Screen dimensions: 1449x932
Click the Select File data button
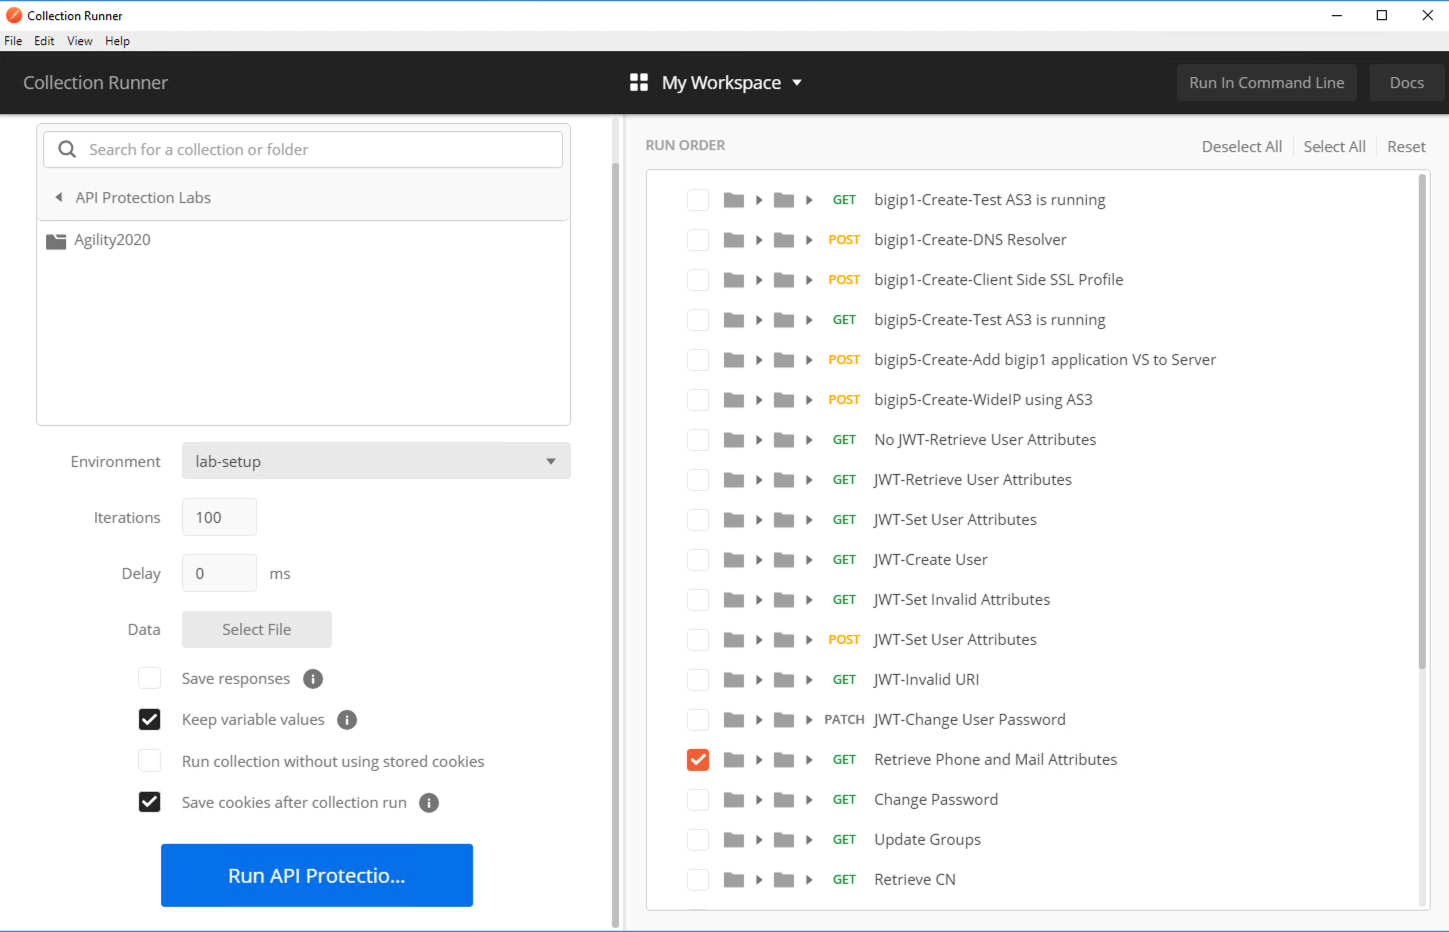click(x=257, y=629)
